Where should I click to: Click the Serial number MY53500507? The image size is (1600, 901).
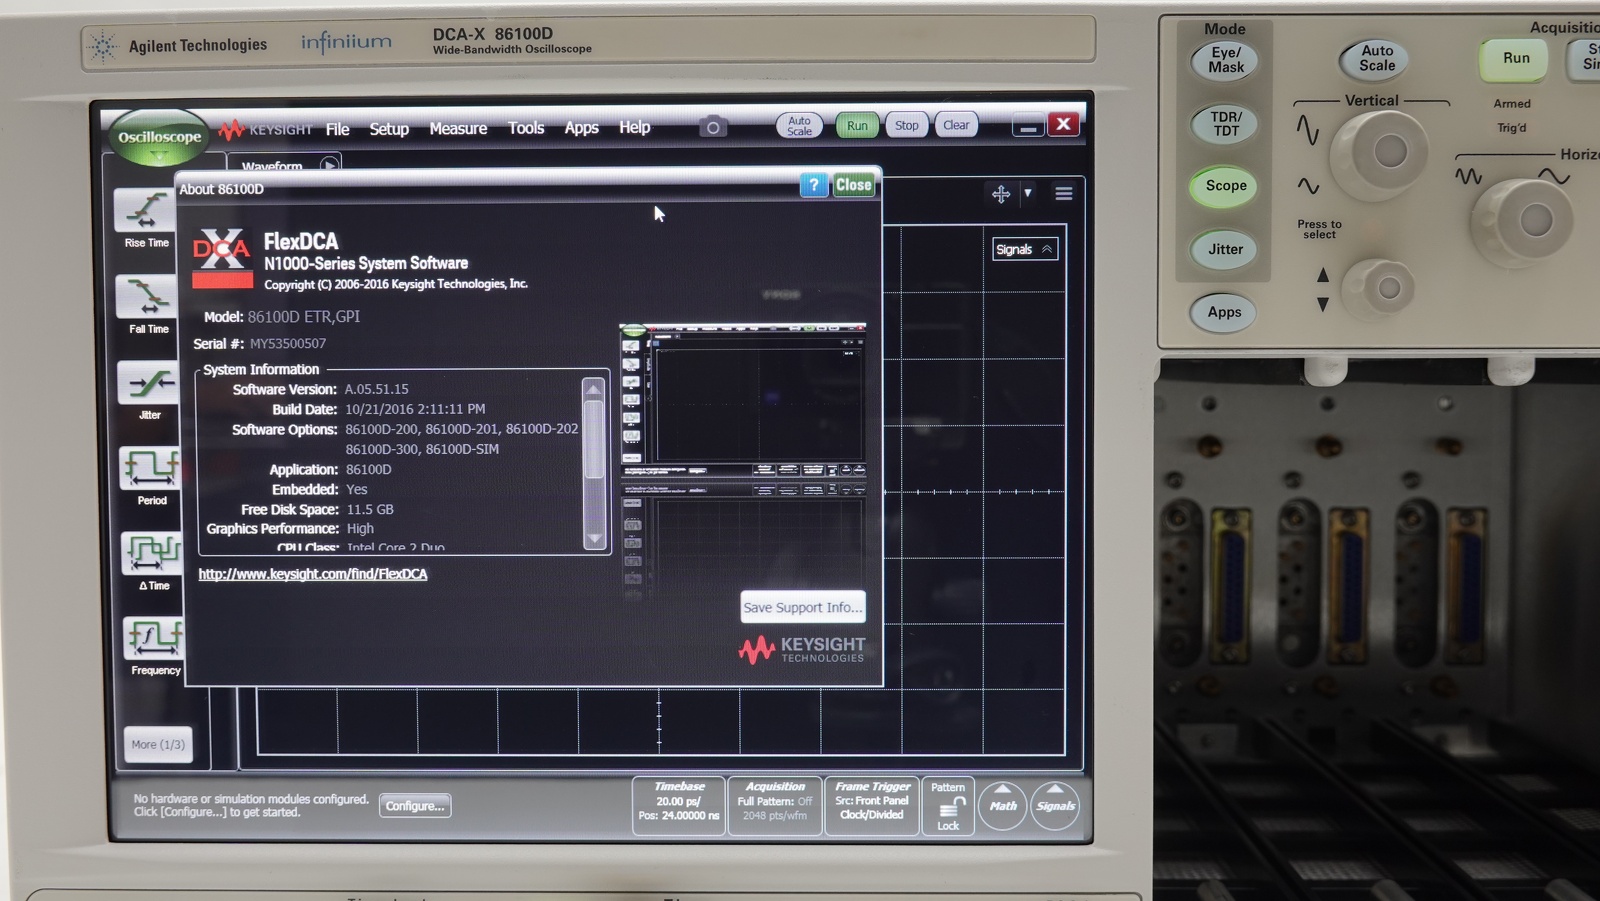pyautogui.click(x=288, y=343)
